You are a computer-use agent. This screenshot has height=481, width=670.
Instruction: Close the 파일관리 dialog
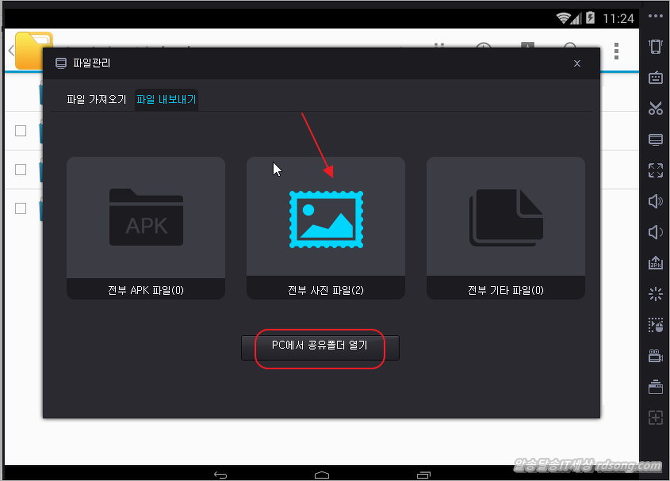(x=577, y=63)
